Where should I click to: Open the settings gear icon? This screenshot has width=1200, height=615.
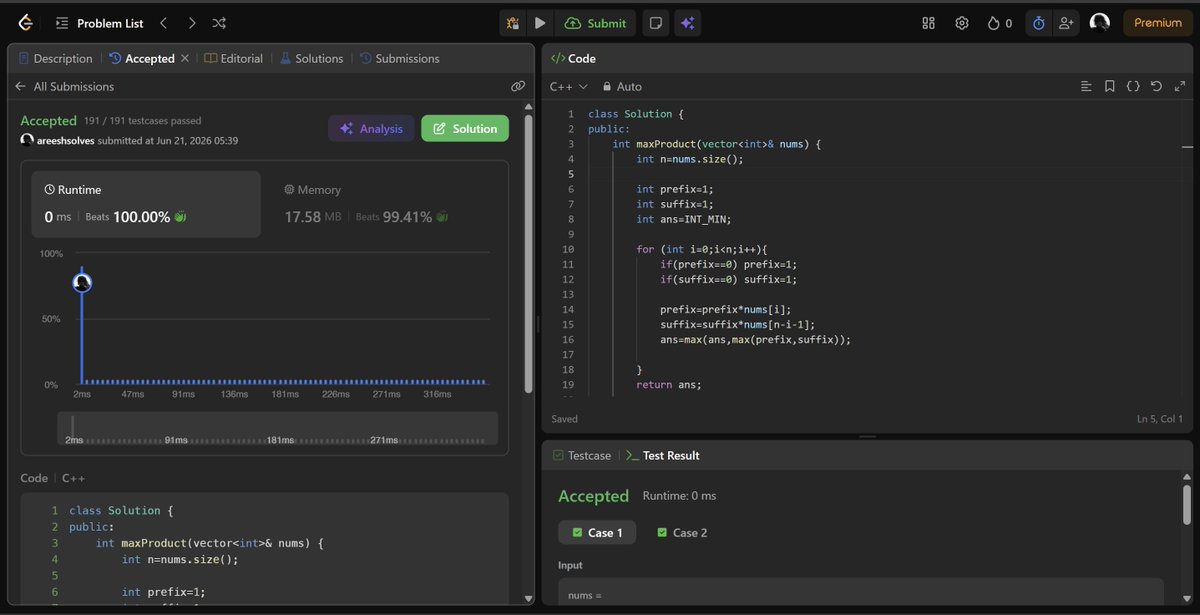click(x=961, y=22)
